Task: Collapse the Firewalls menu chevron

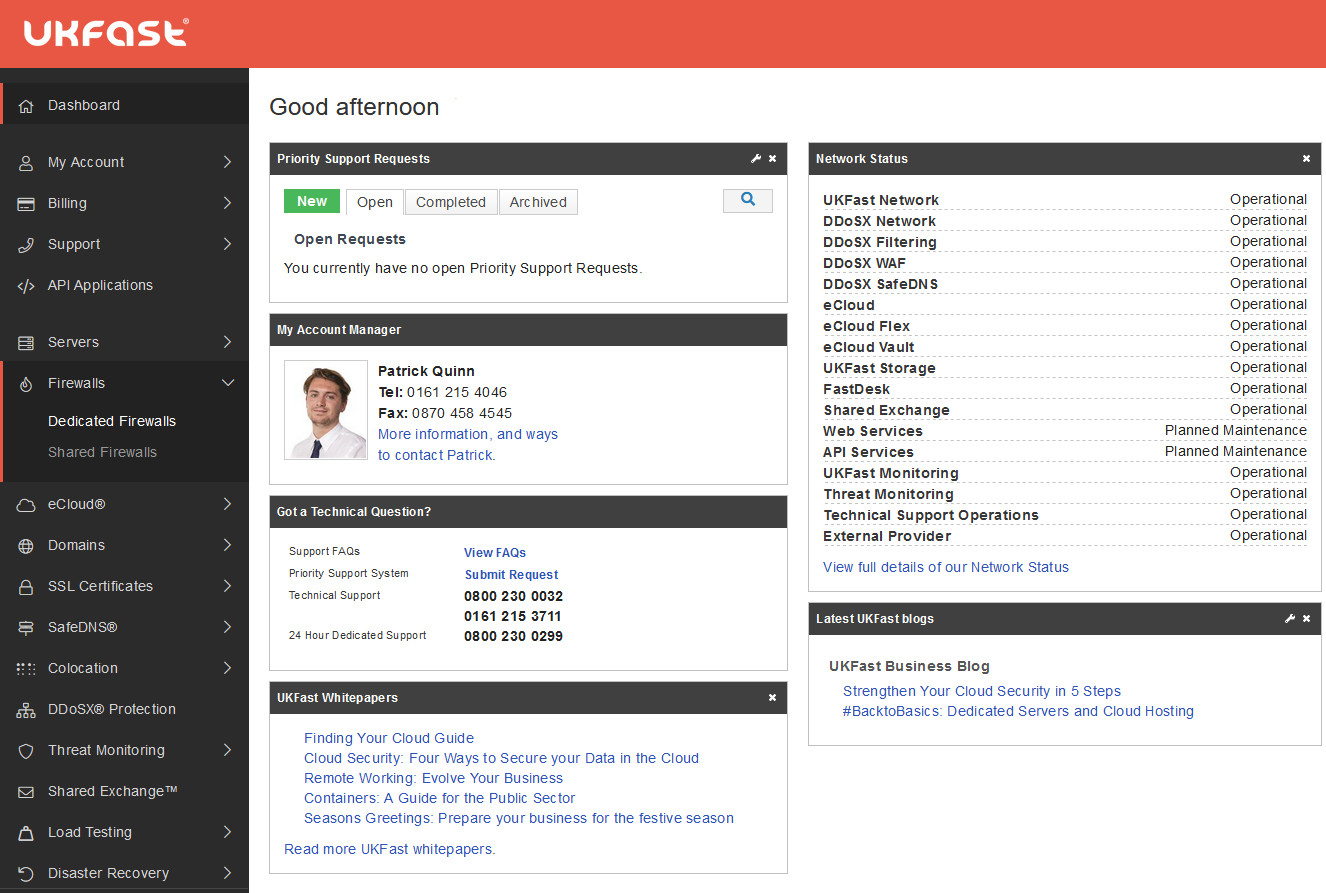Action: (227, 383)
